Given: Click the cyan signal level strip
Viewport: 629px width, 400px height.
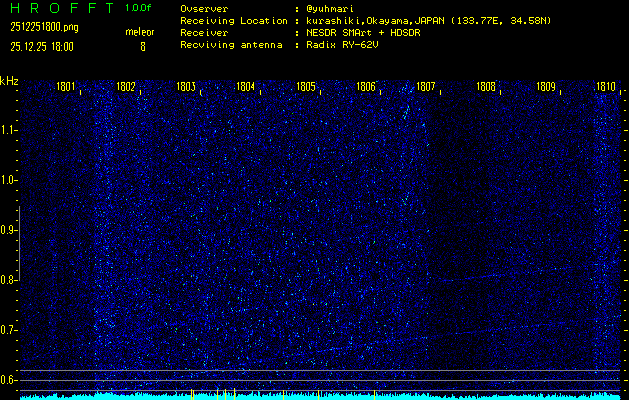Looking at the screenshot, I should click(x=320, y=396).
